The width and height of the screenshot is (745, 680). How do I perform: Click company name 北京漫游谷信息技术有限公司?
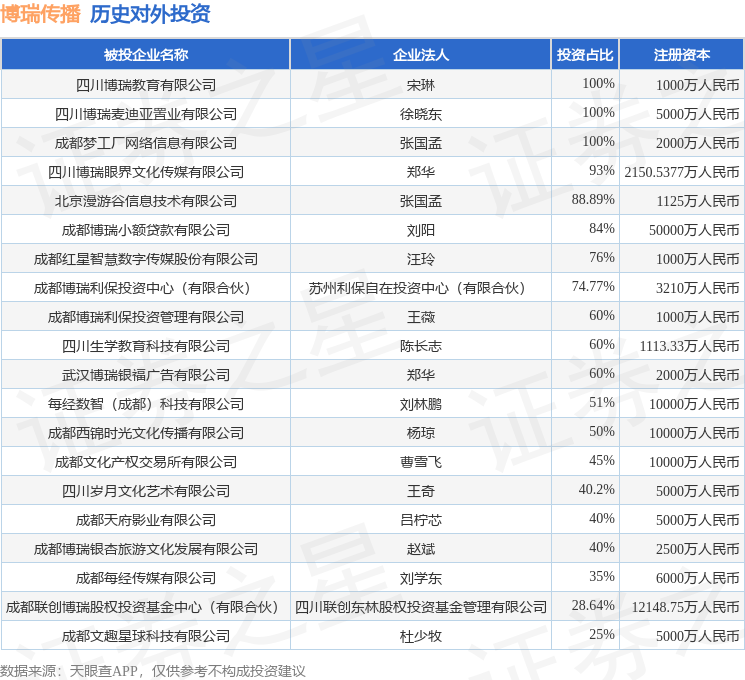(146, 201)
